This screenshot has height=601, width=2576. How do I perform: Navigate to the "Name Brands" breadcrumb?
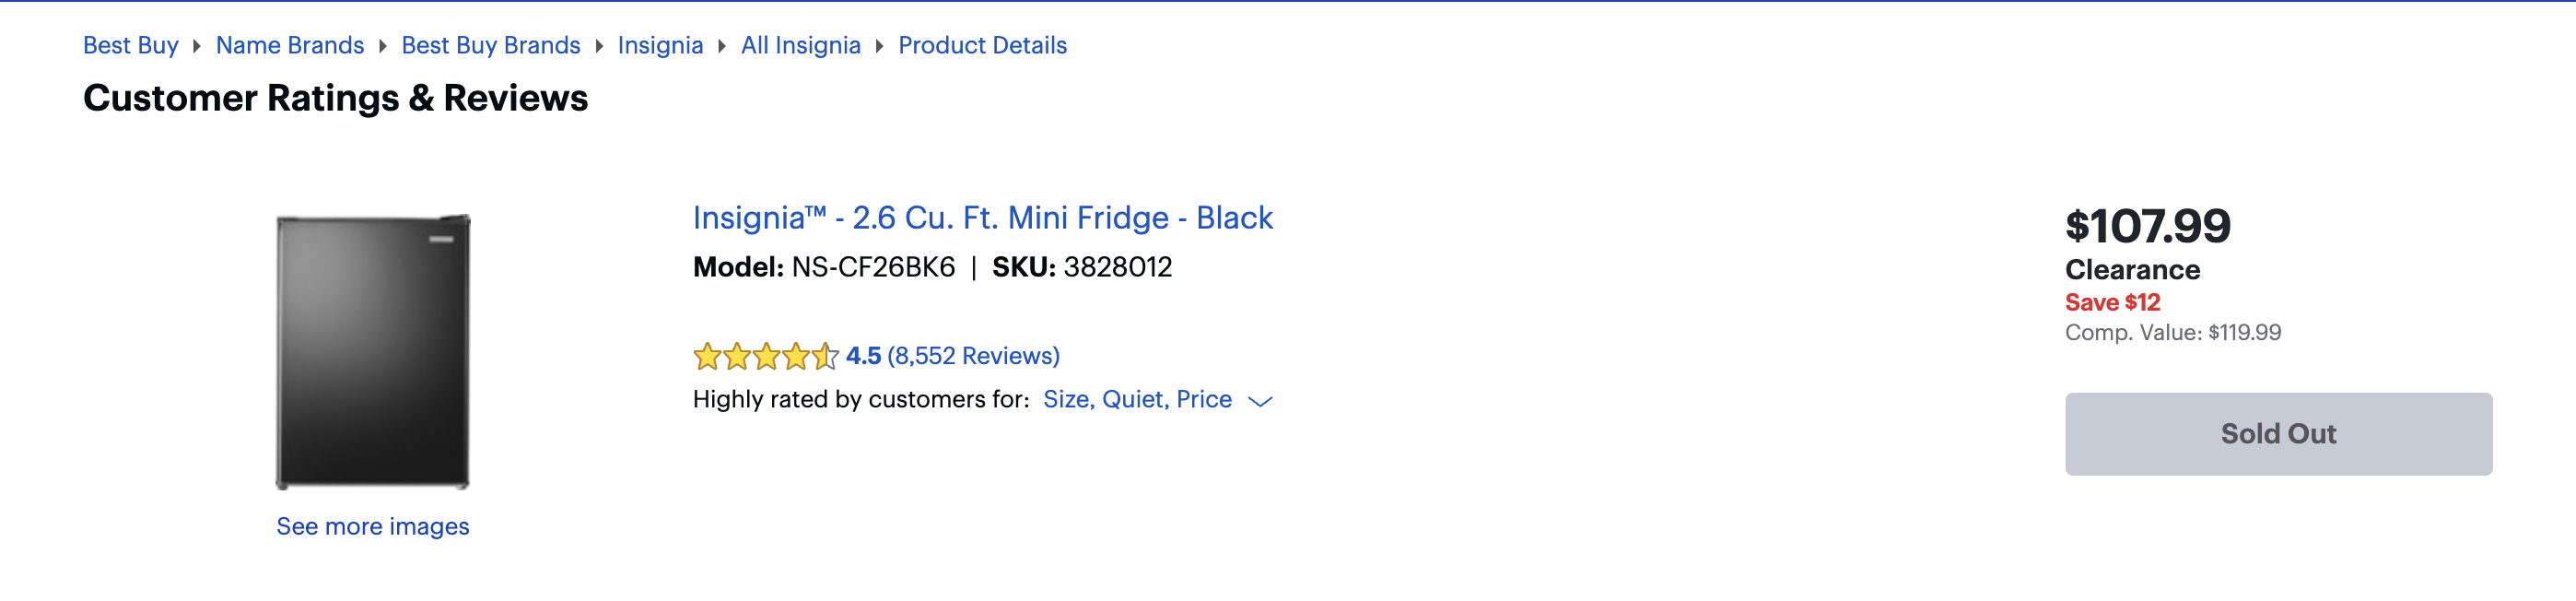[290, 46]
